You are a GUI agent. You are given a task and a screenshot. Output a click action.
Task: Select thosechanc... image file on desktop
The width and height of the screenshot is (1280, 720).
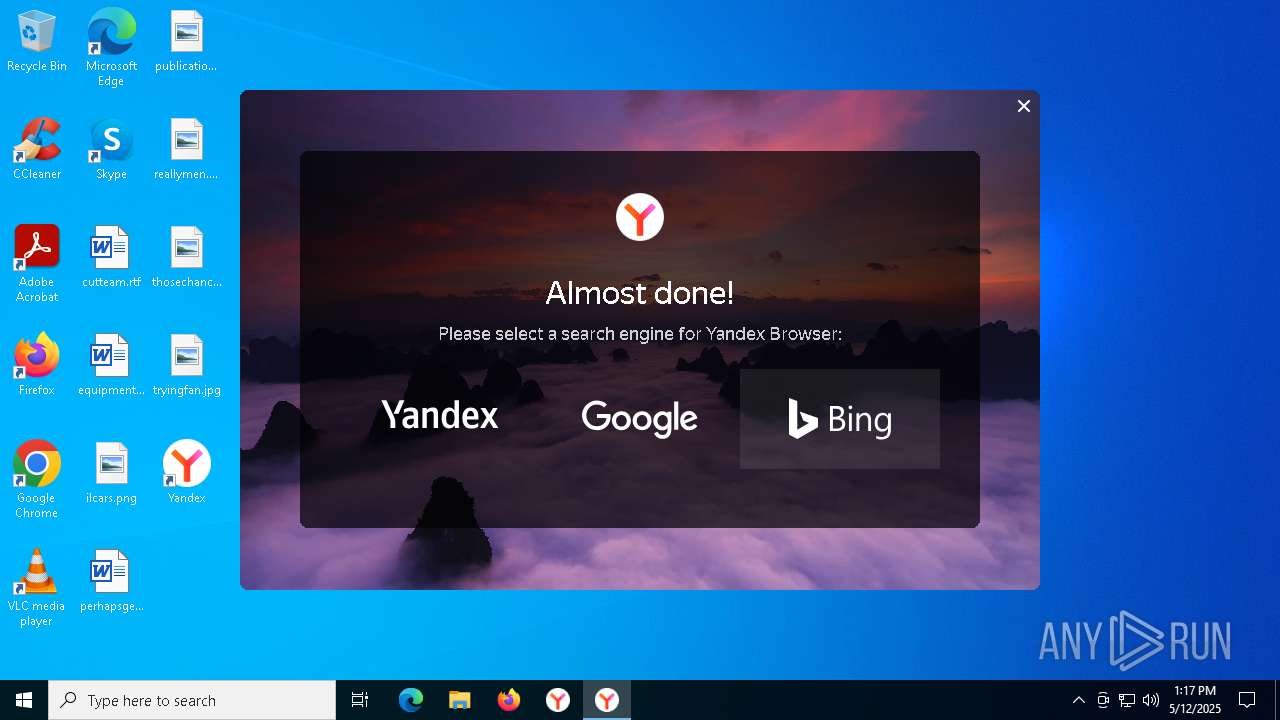point(186,258)
